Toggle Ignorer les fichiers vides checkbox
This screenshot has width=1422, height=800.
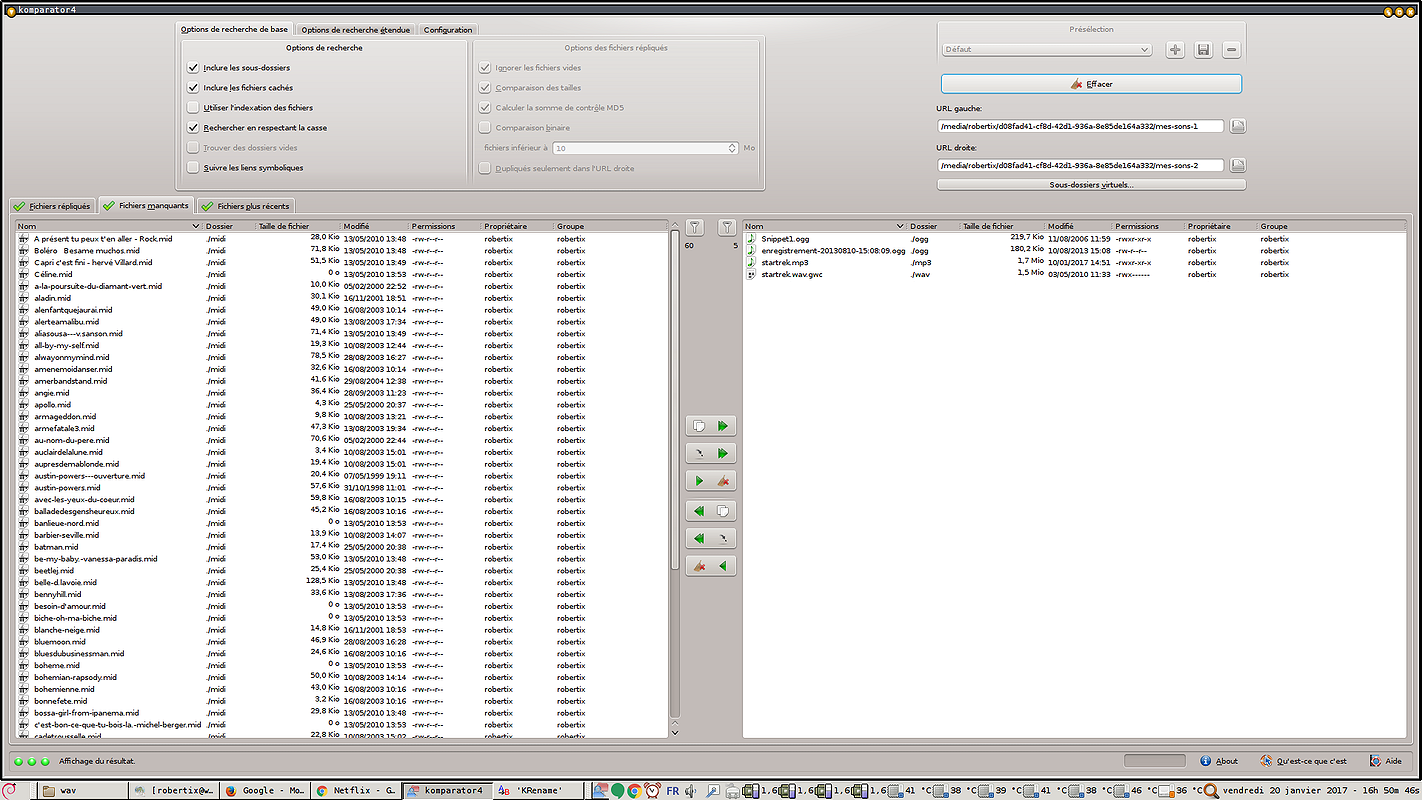486,68
